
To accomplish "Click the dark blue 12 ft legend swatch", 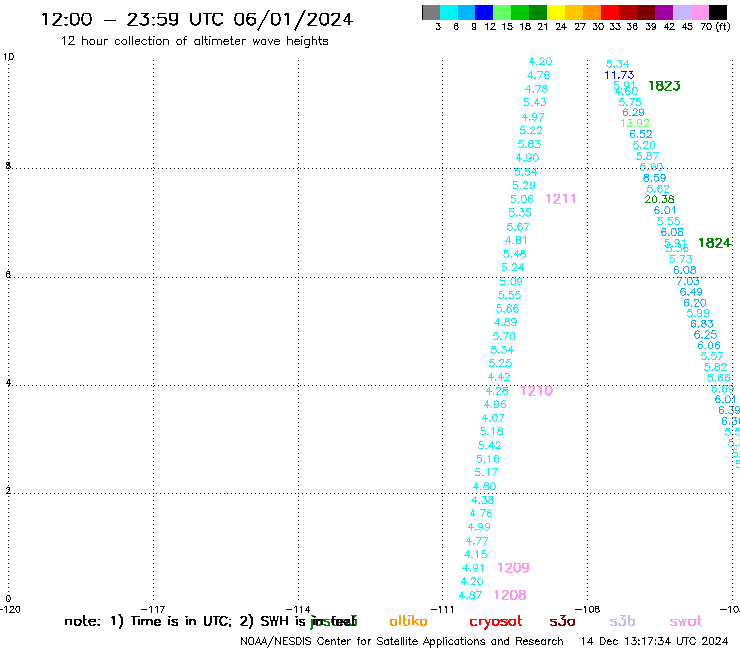I will [x=484, y=12].
